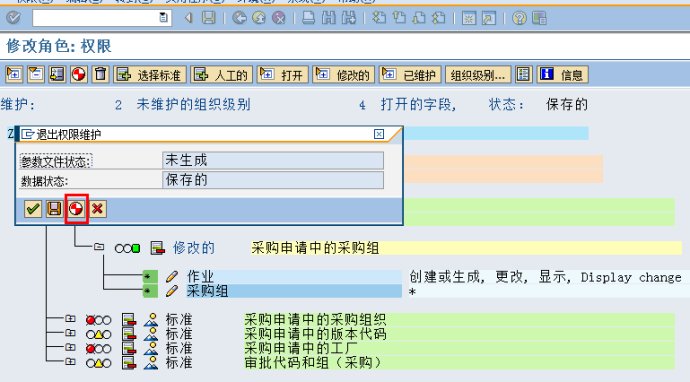Expand the 采购申请中的工厂 tree node
Screen dimensions: 690x382
tap(70, 347)
